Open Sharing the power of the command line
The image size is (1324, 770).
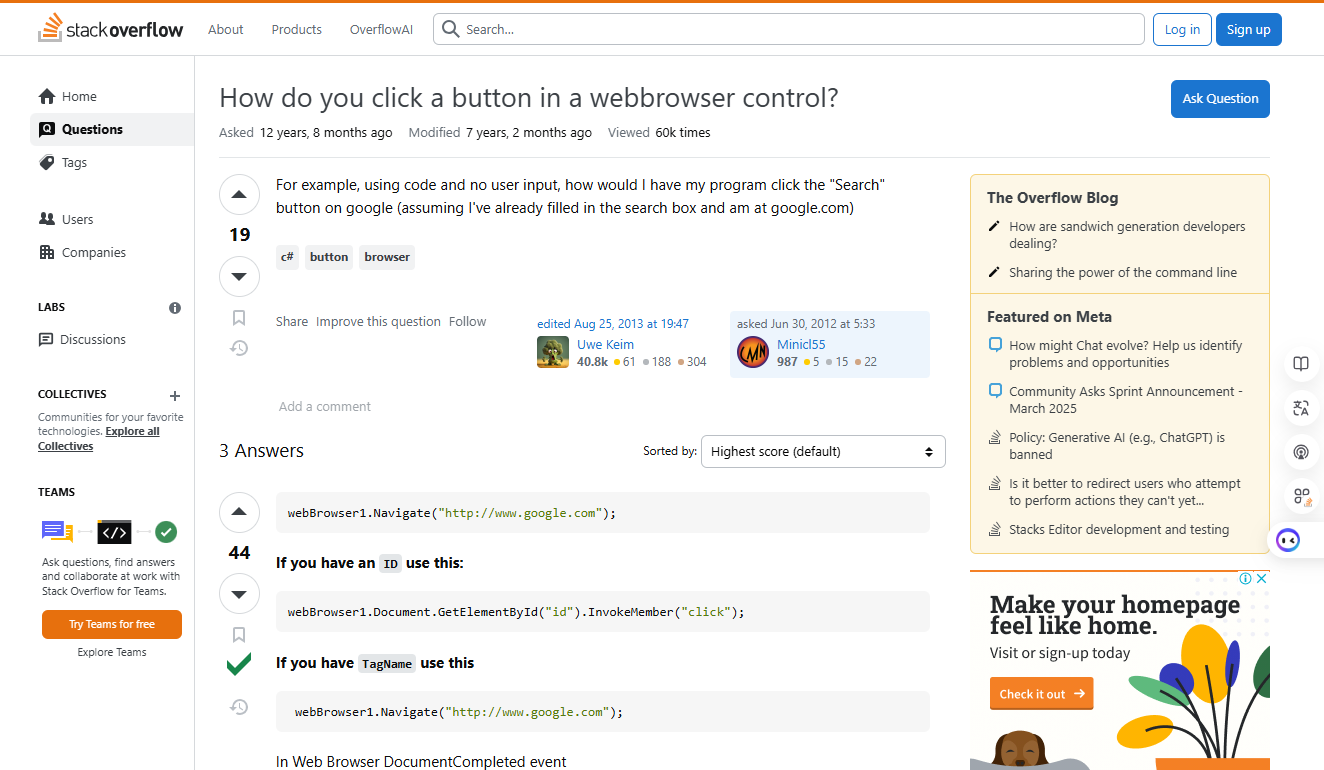[x=1123, y=273]
